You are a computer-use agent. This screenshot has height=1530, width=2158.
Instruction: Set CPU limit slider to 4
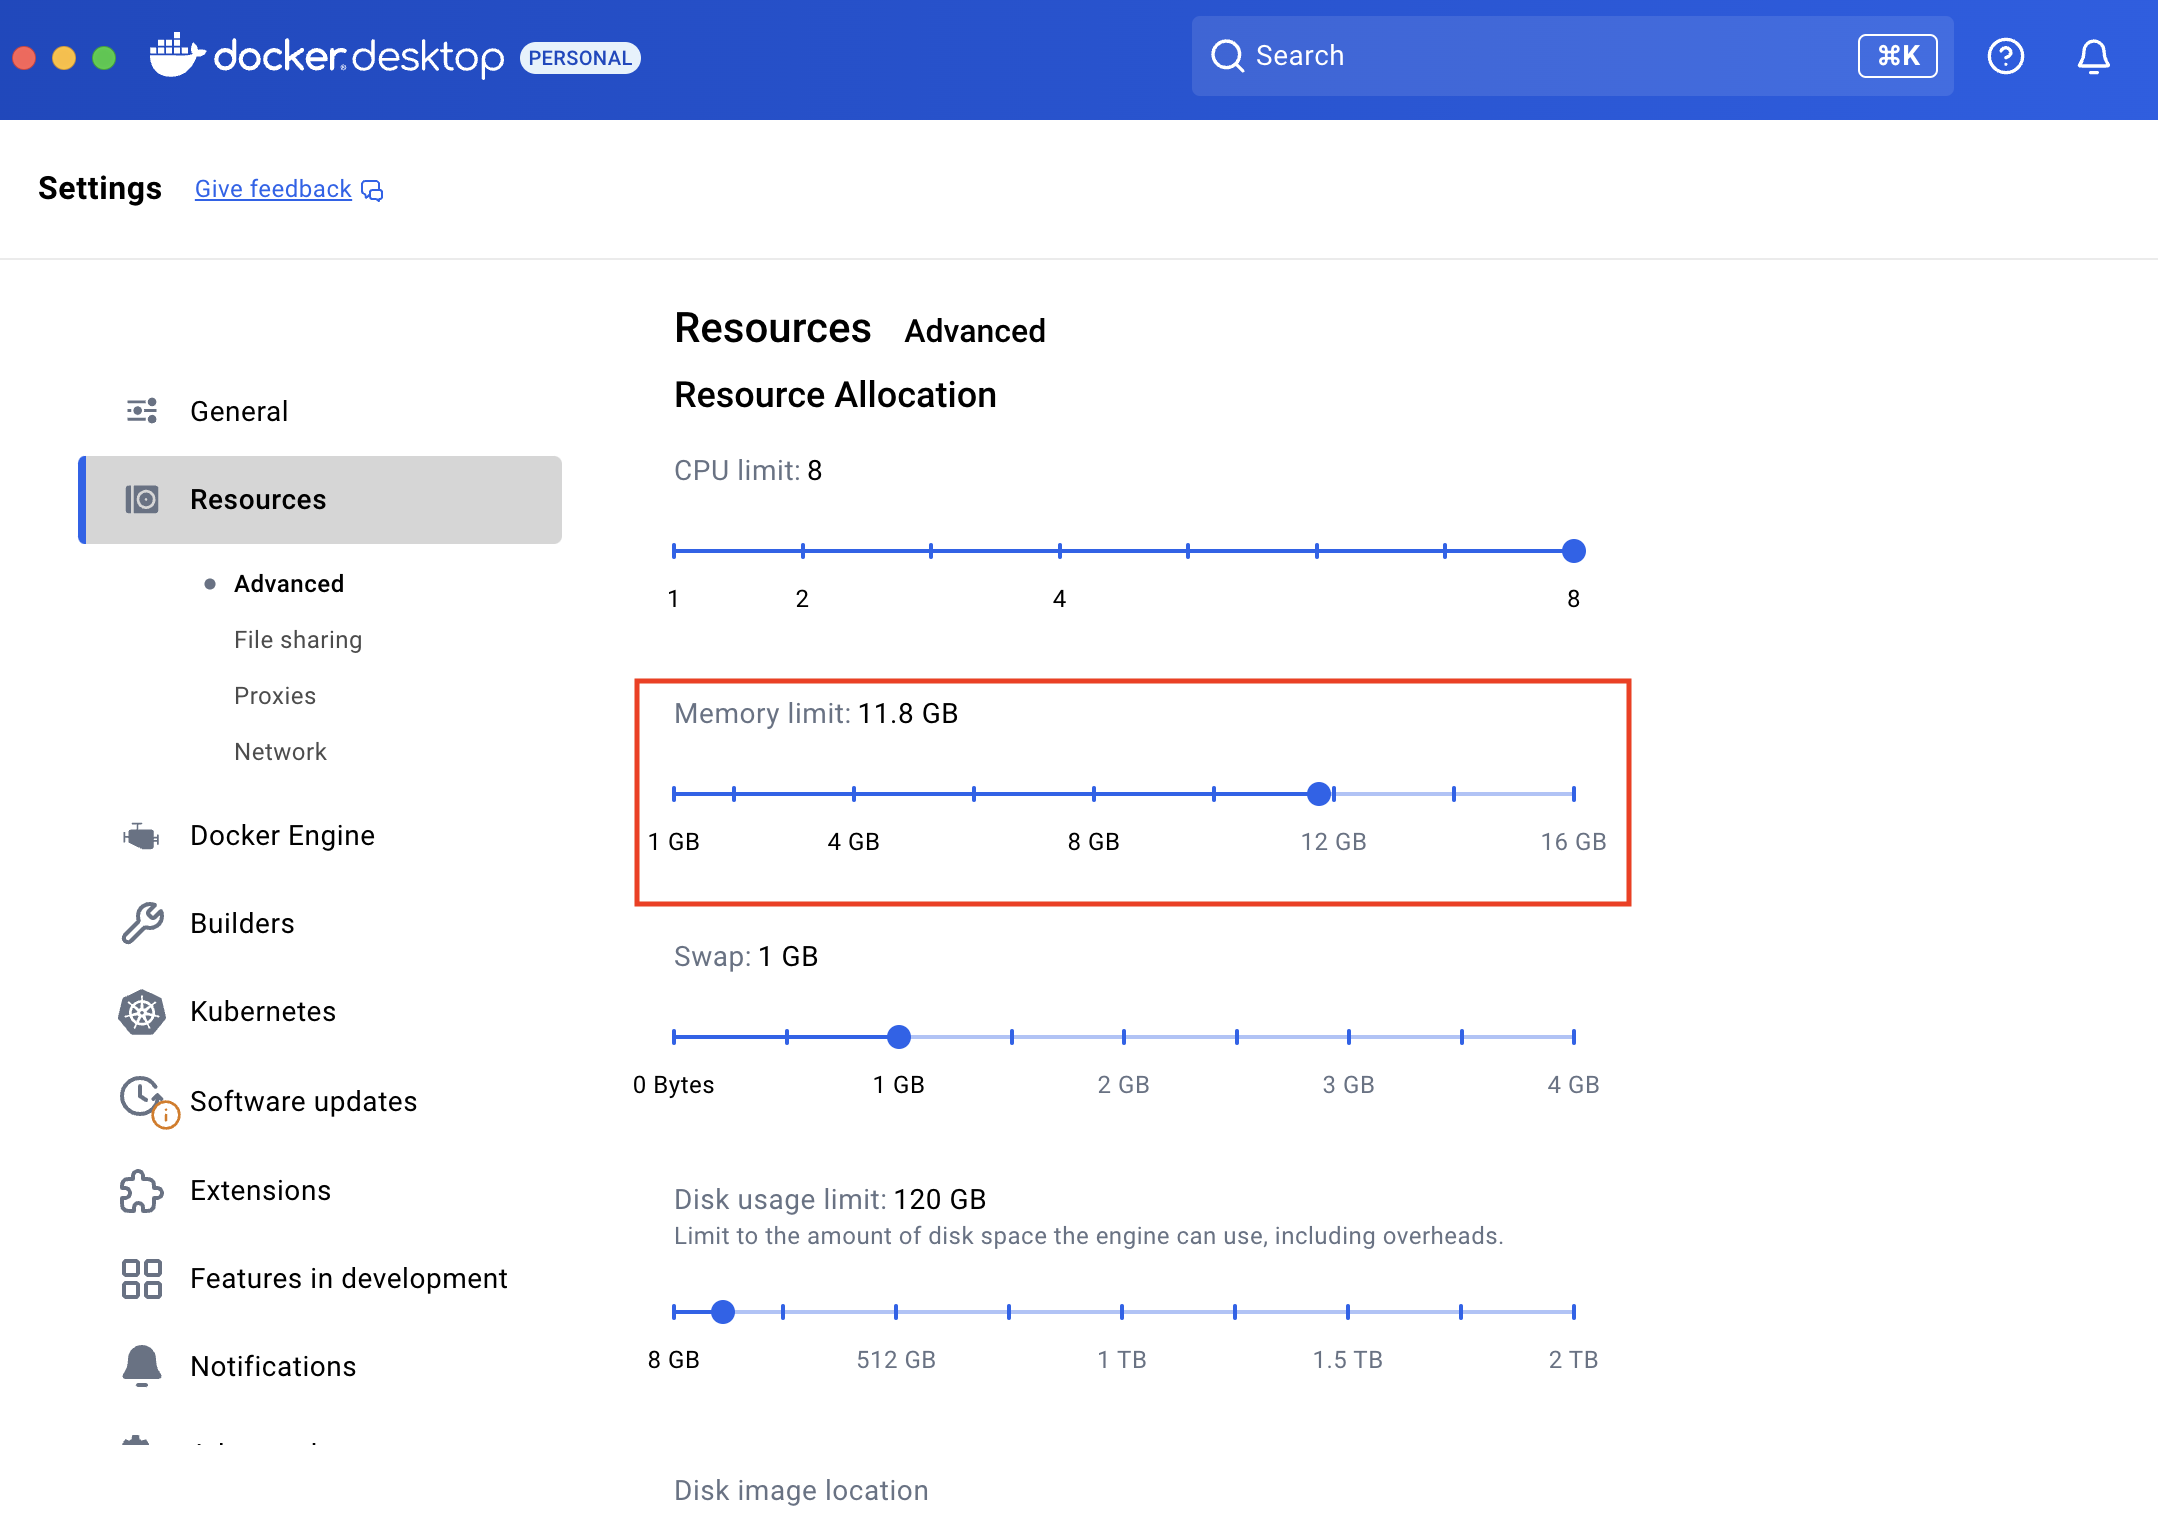(1060, 551)
